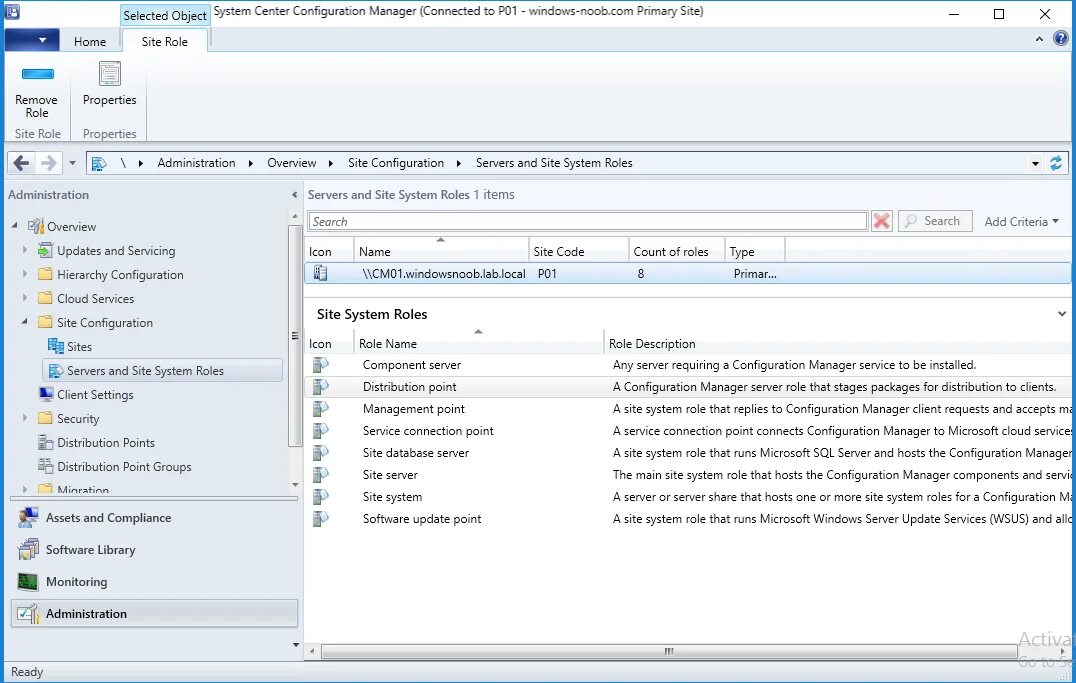1076x683 pixels.
Task: Click the navigation tree vertical scrollbar
Action: coord(295,335)
